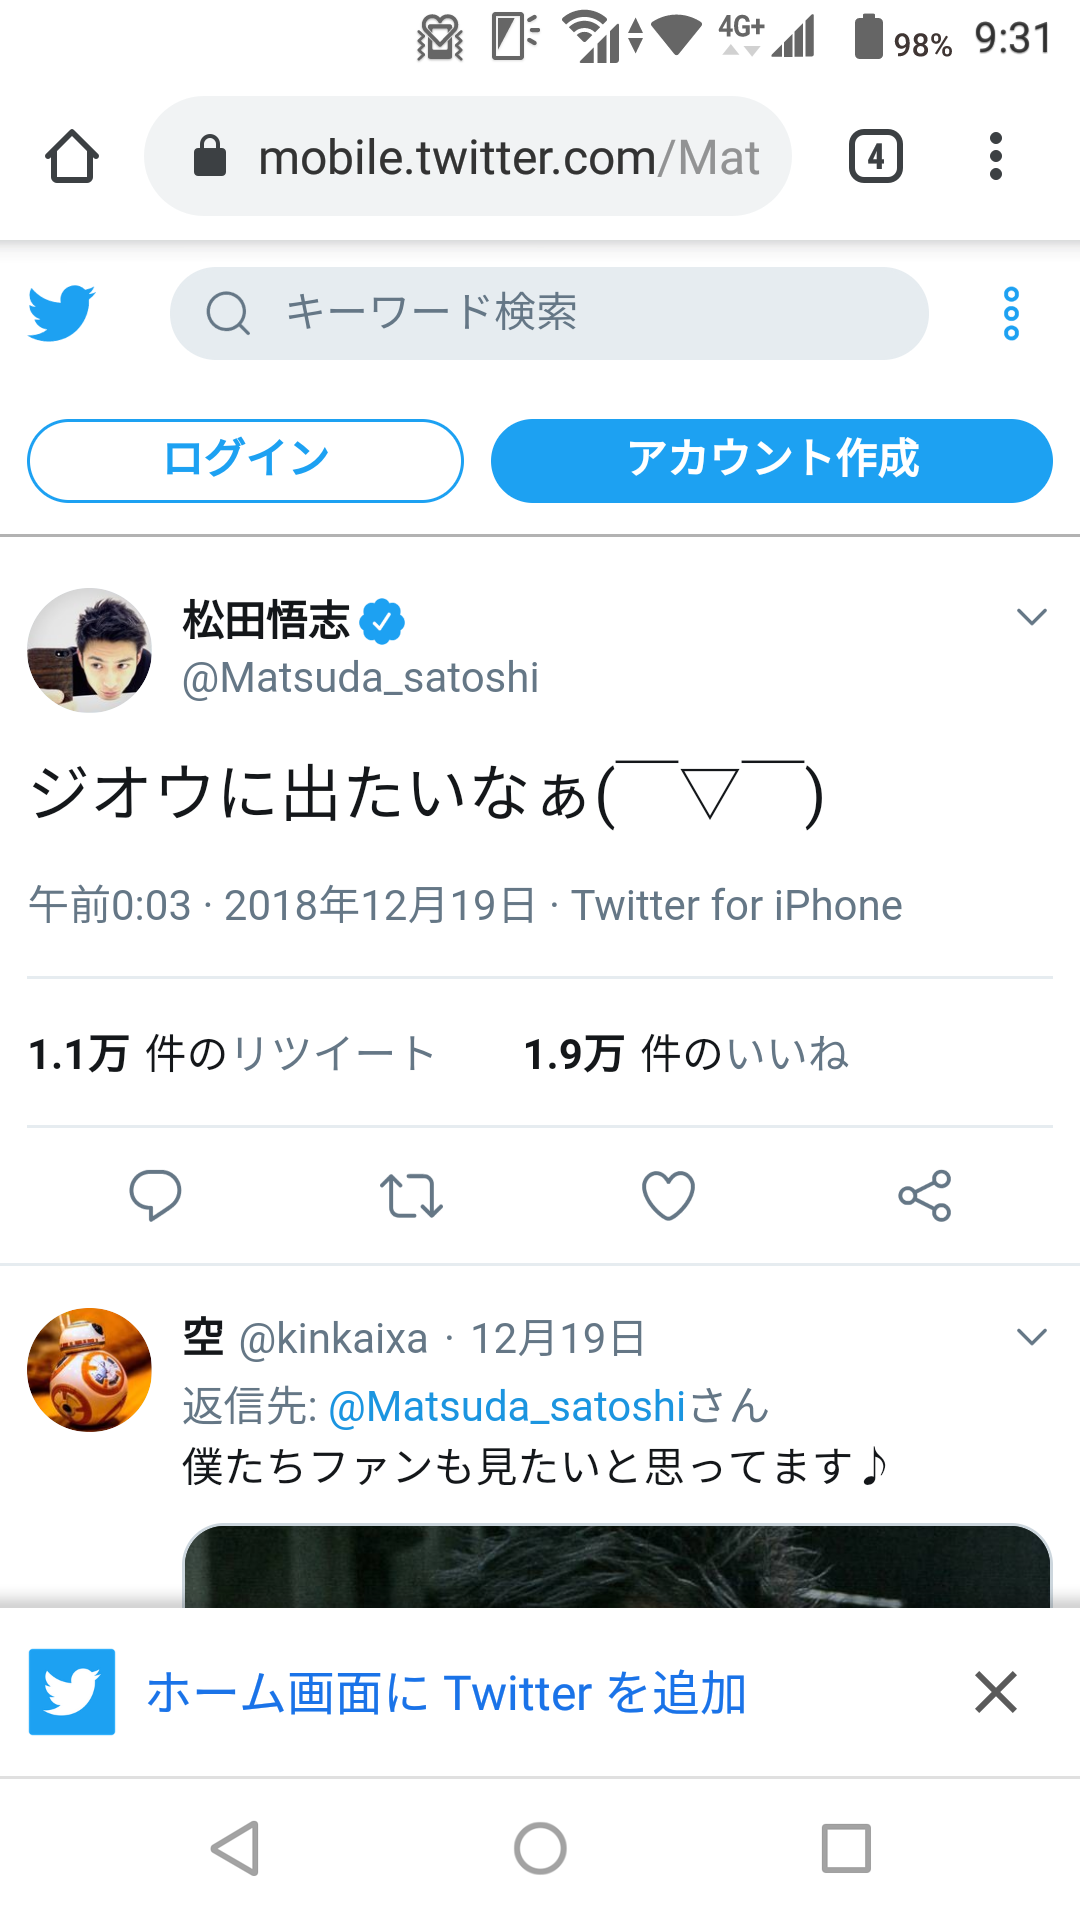Click the ログイン button
This screenshot has height=1920, width=1080.
245,460
